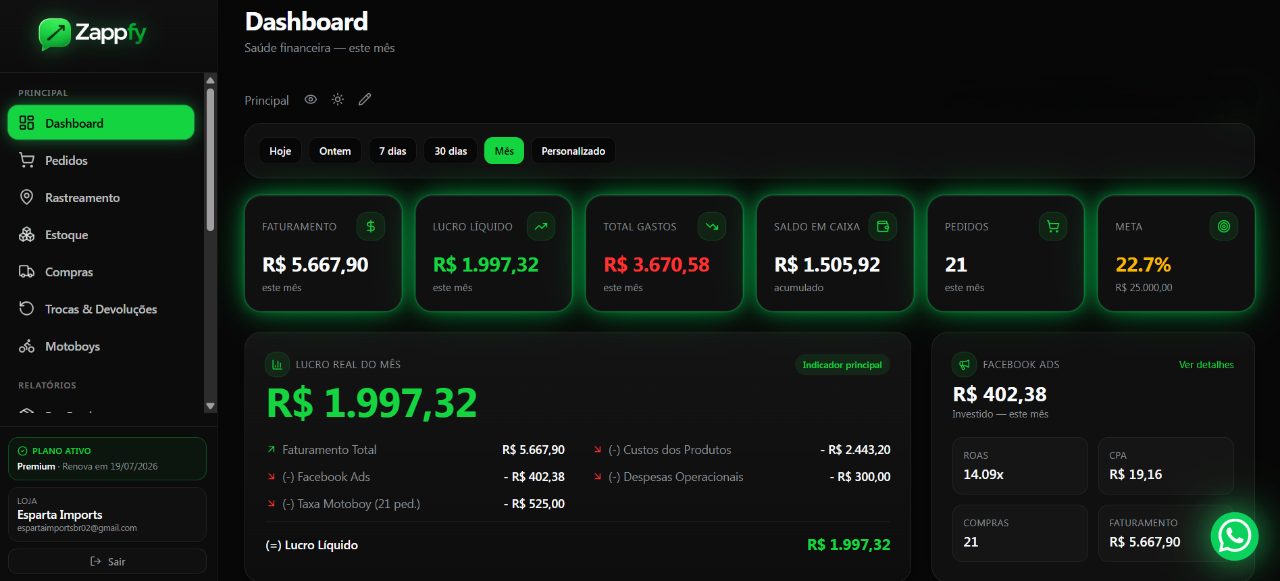Open Dashboard in the sidebar
Viewport: 1280px width, 581px height.
coord(101,123)
